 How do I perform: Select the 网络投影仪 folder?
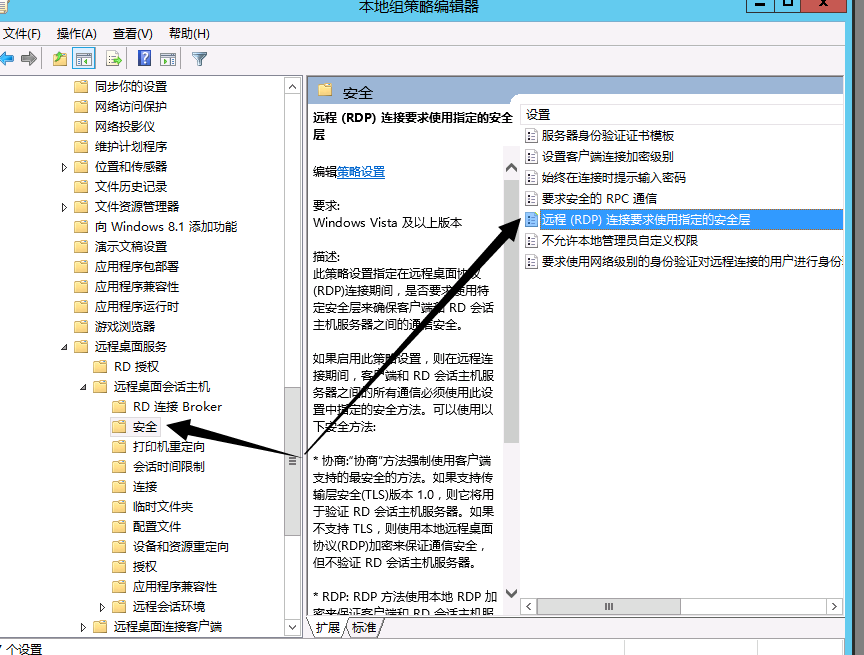pyautogui.click(x=115, y=127)
